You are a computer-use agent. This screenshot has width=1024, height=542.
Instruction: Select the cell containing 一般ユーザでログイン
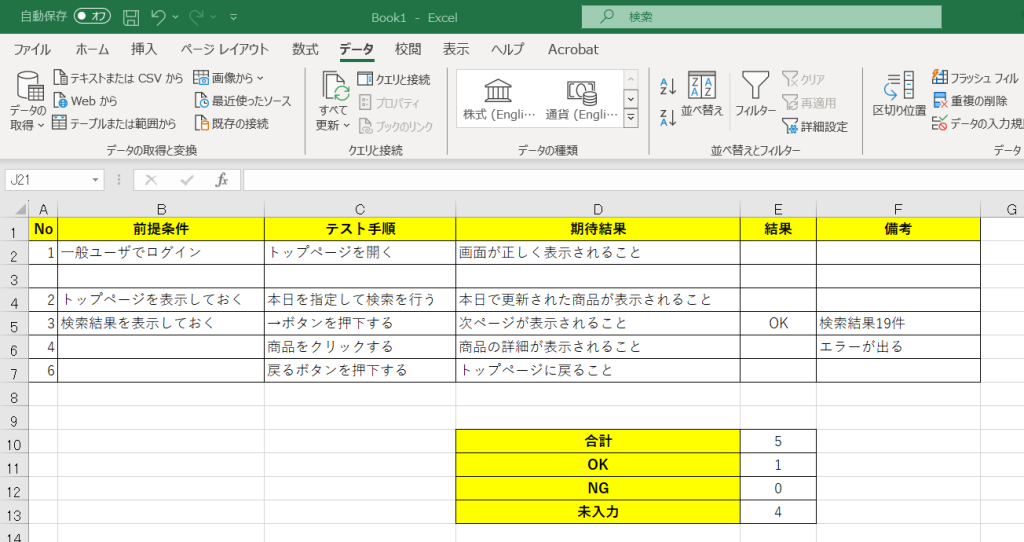coord(161,253)
